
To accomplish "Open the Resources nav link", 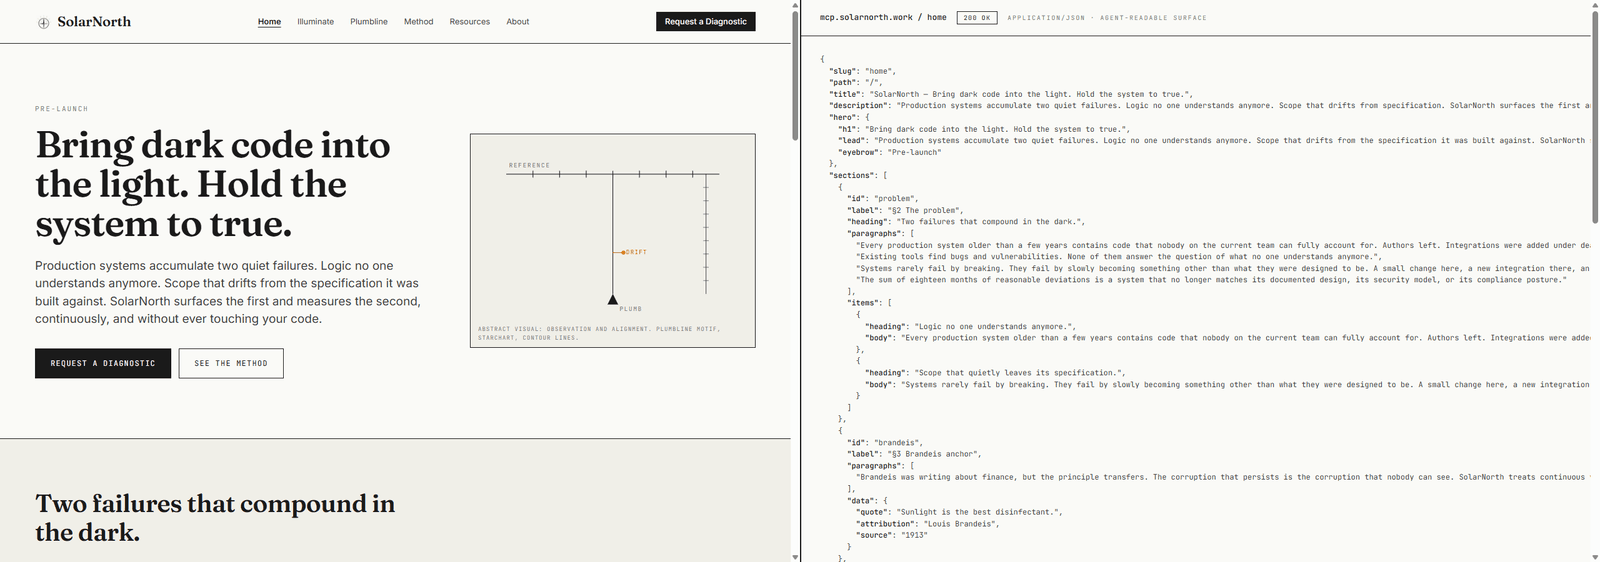I will [x=469, y=22].
